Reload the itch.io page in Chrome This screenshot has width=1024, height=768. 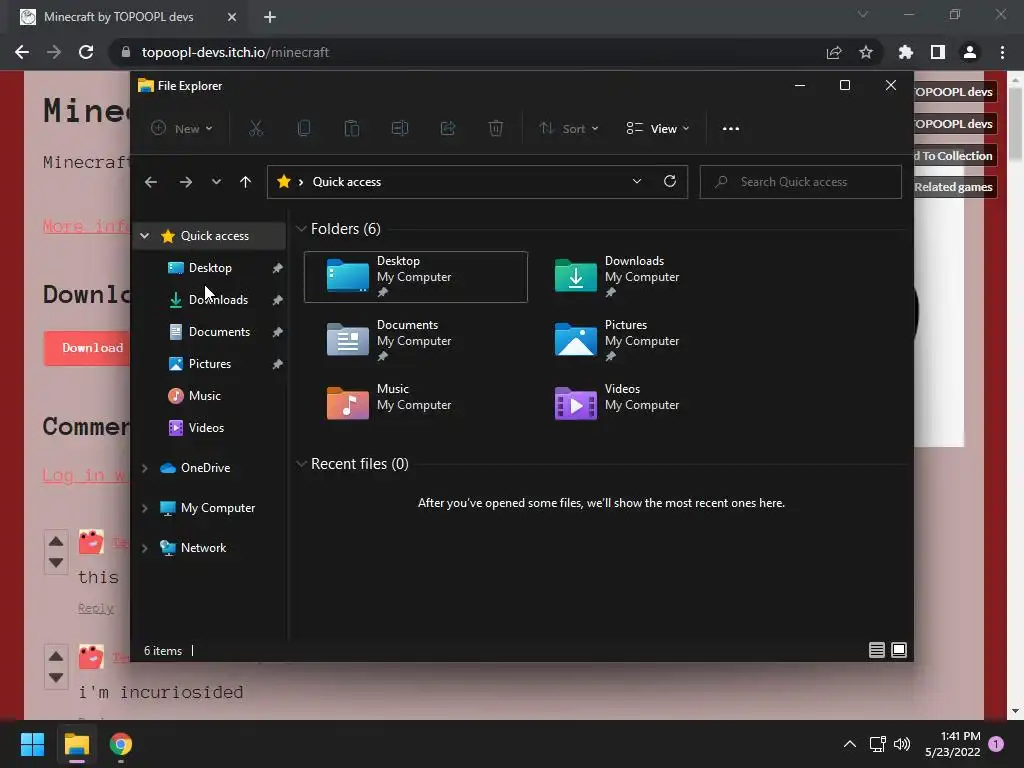pyautogui.click(x=86, y=52)
